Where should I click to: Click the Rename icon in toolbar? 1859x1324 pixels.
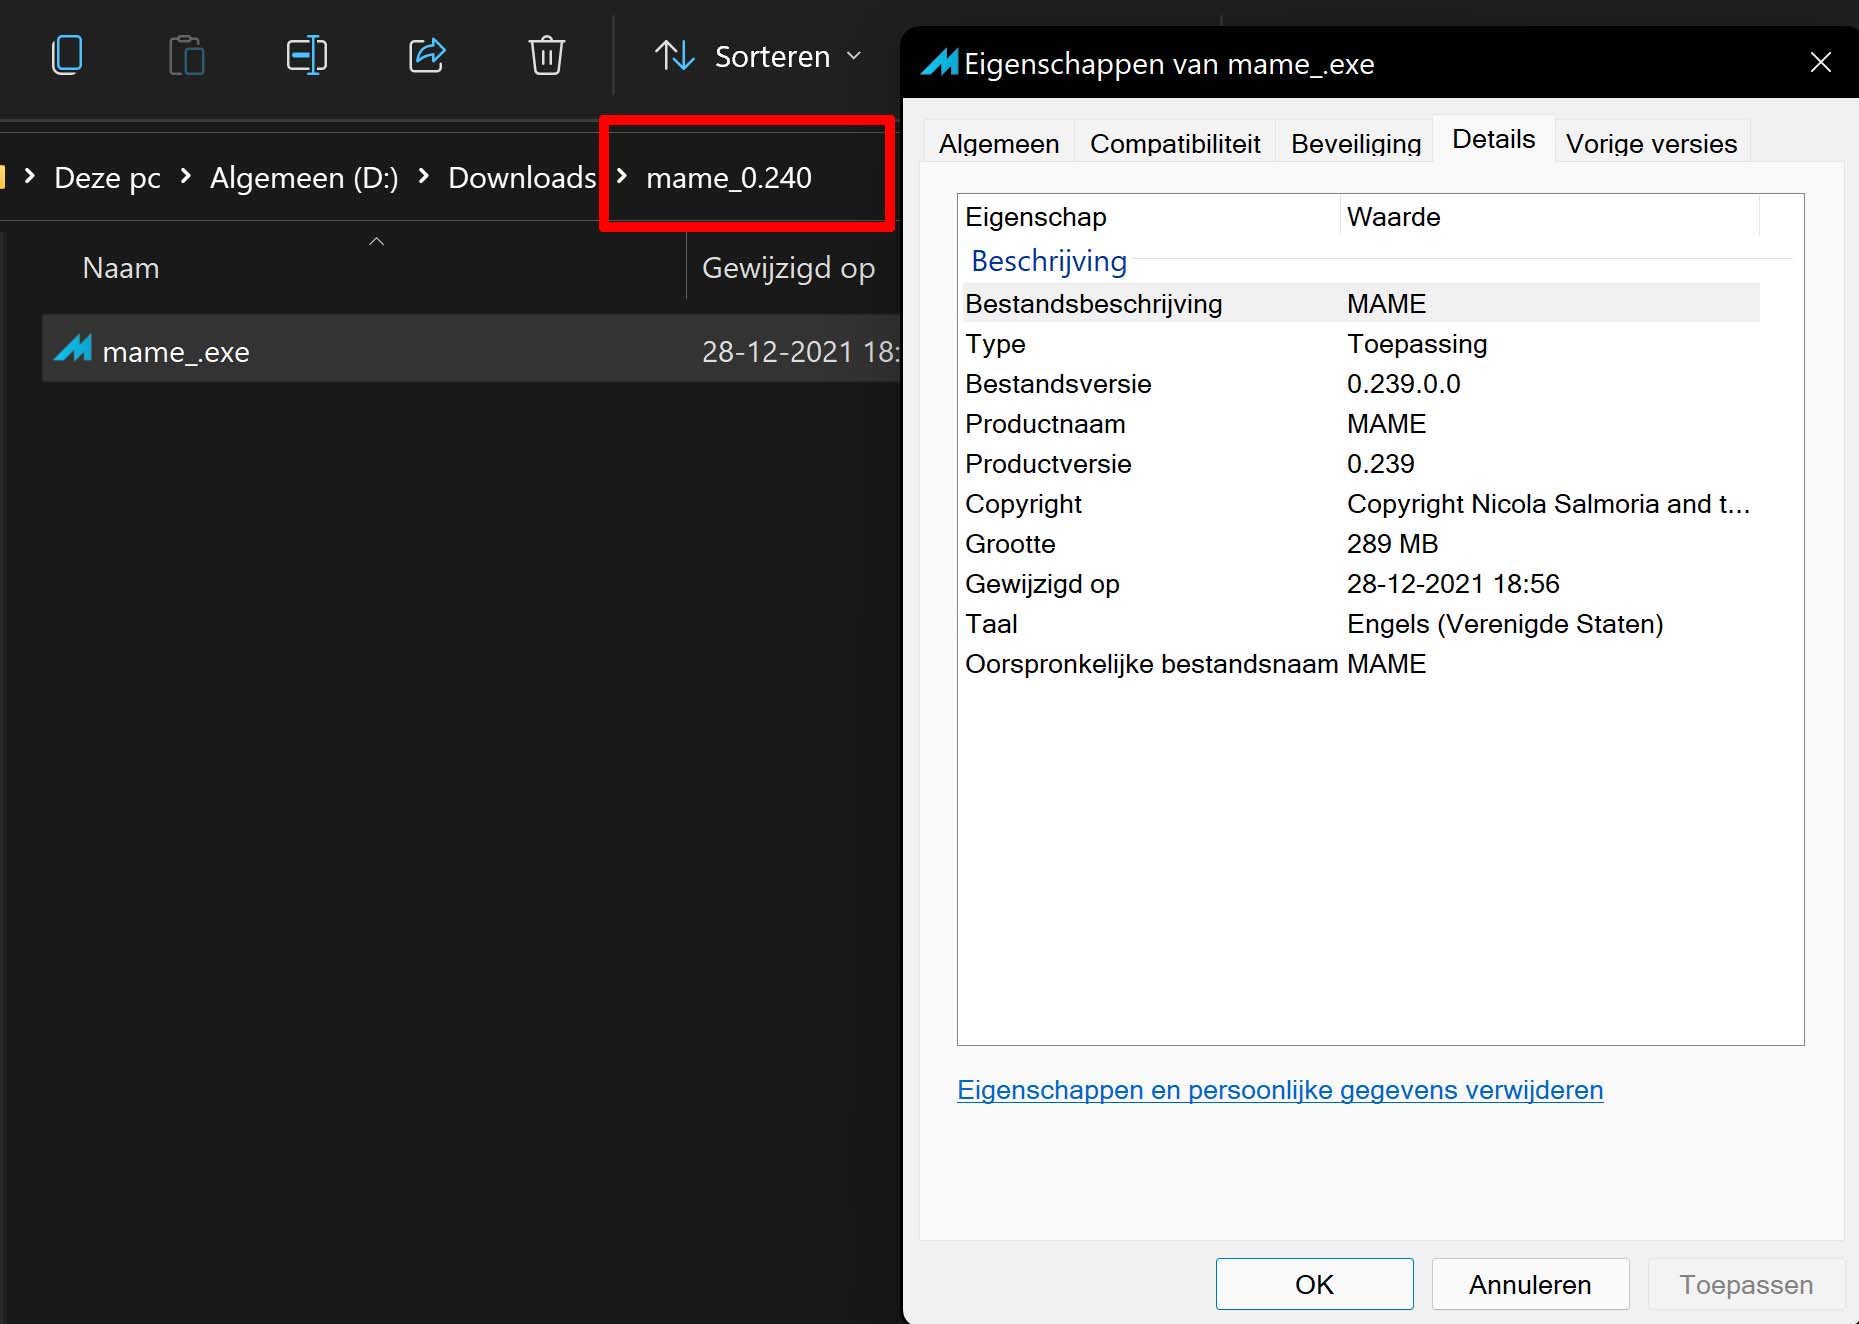click(x=306, y=55)
